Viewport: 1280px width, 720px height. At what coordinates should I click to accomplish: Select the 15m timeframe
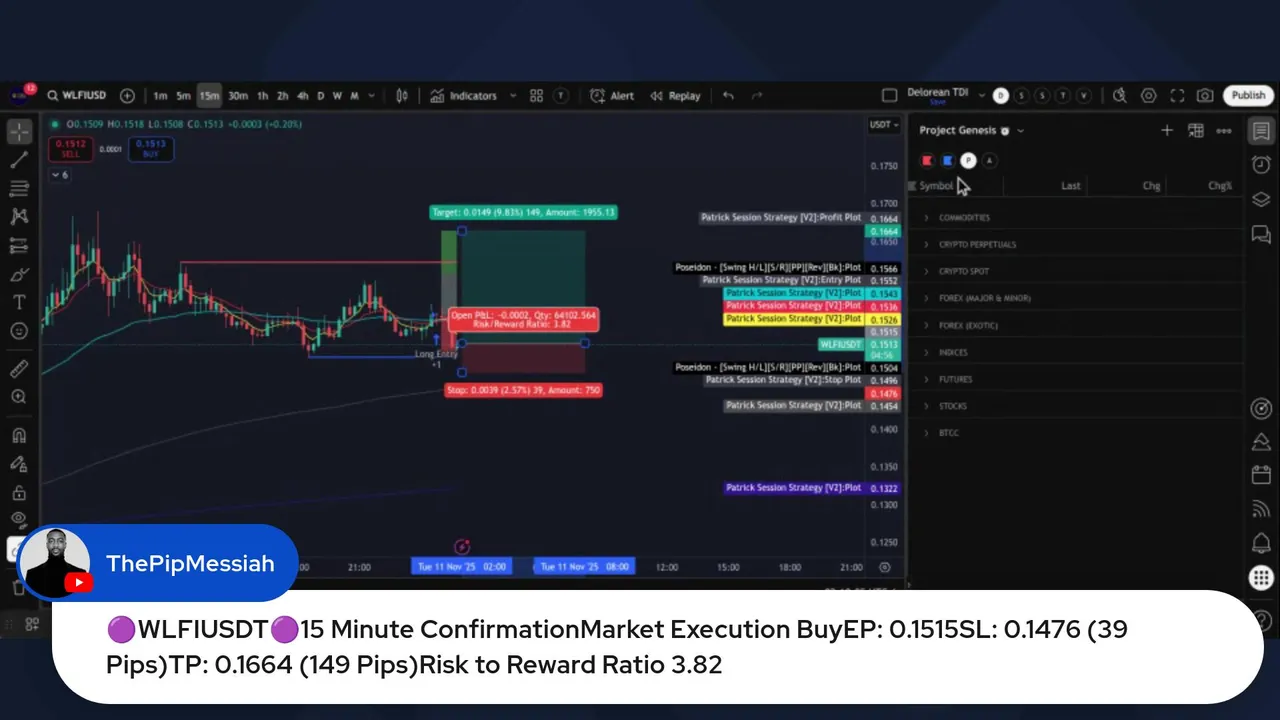tap(209, 96)
